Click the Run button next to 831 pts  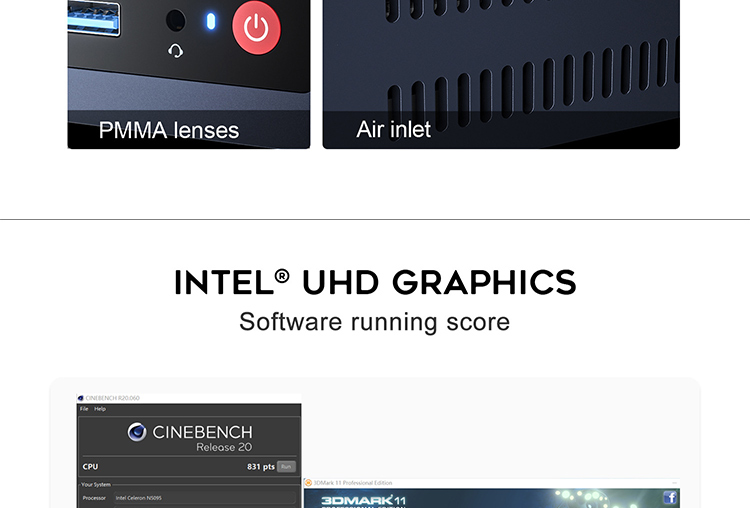286,467
